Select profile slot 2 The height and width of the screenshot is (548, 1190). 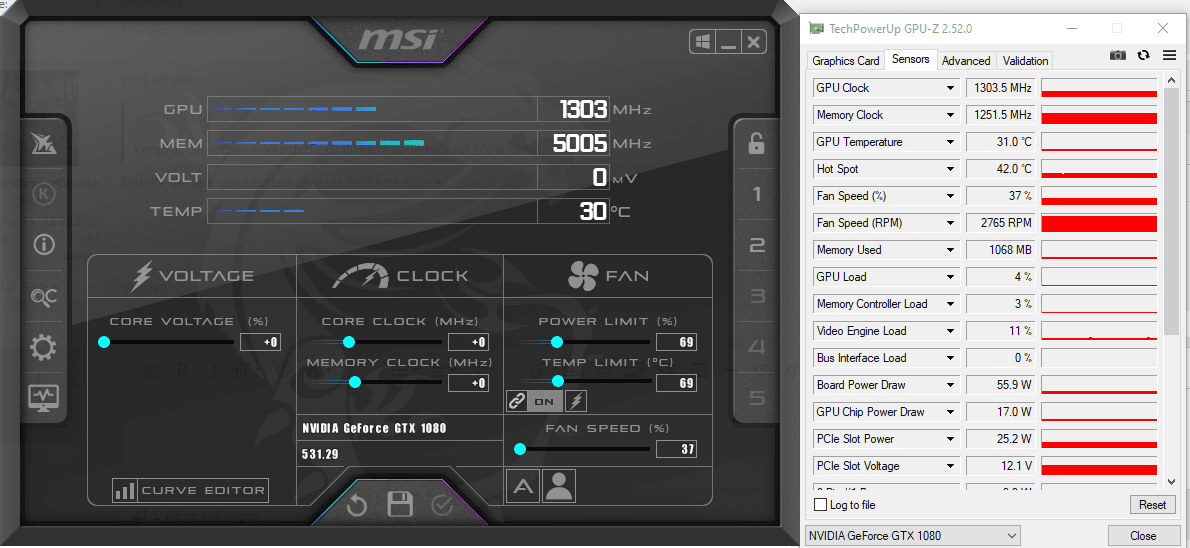tap(756, 245)
